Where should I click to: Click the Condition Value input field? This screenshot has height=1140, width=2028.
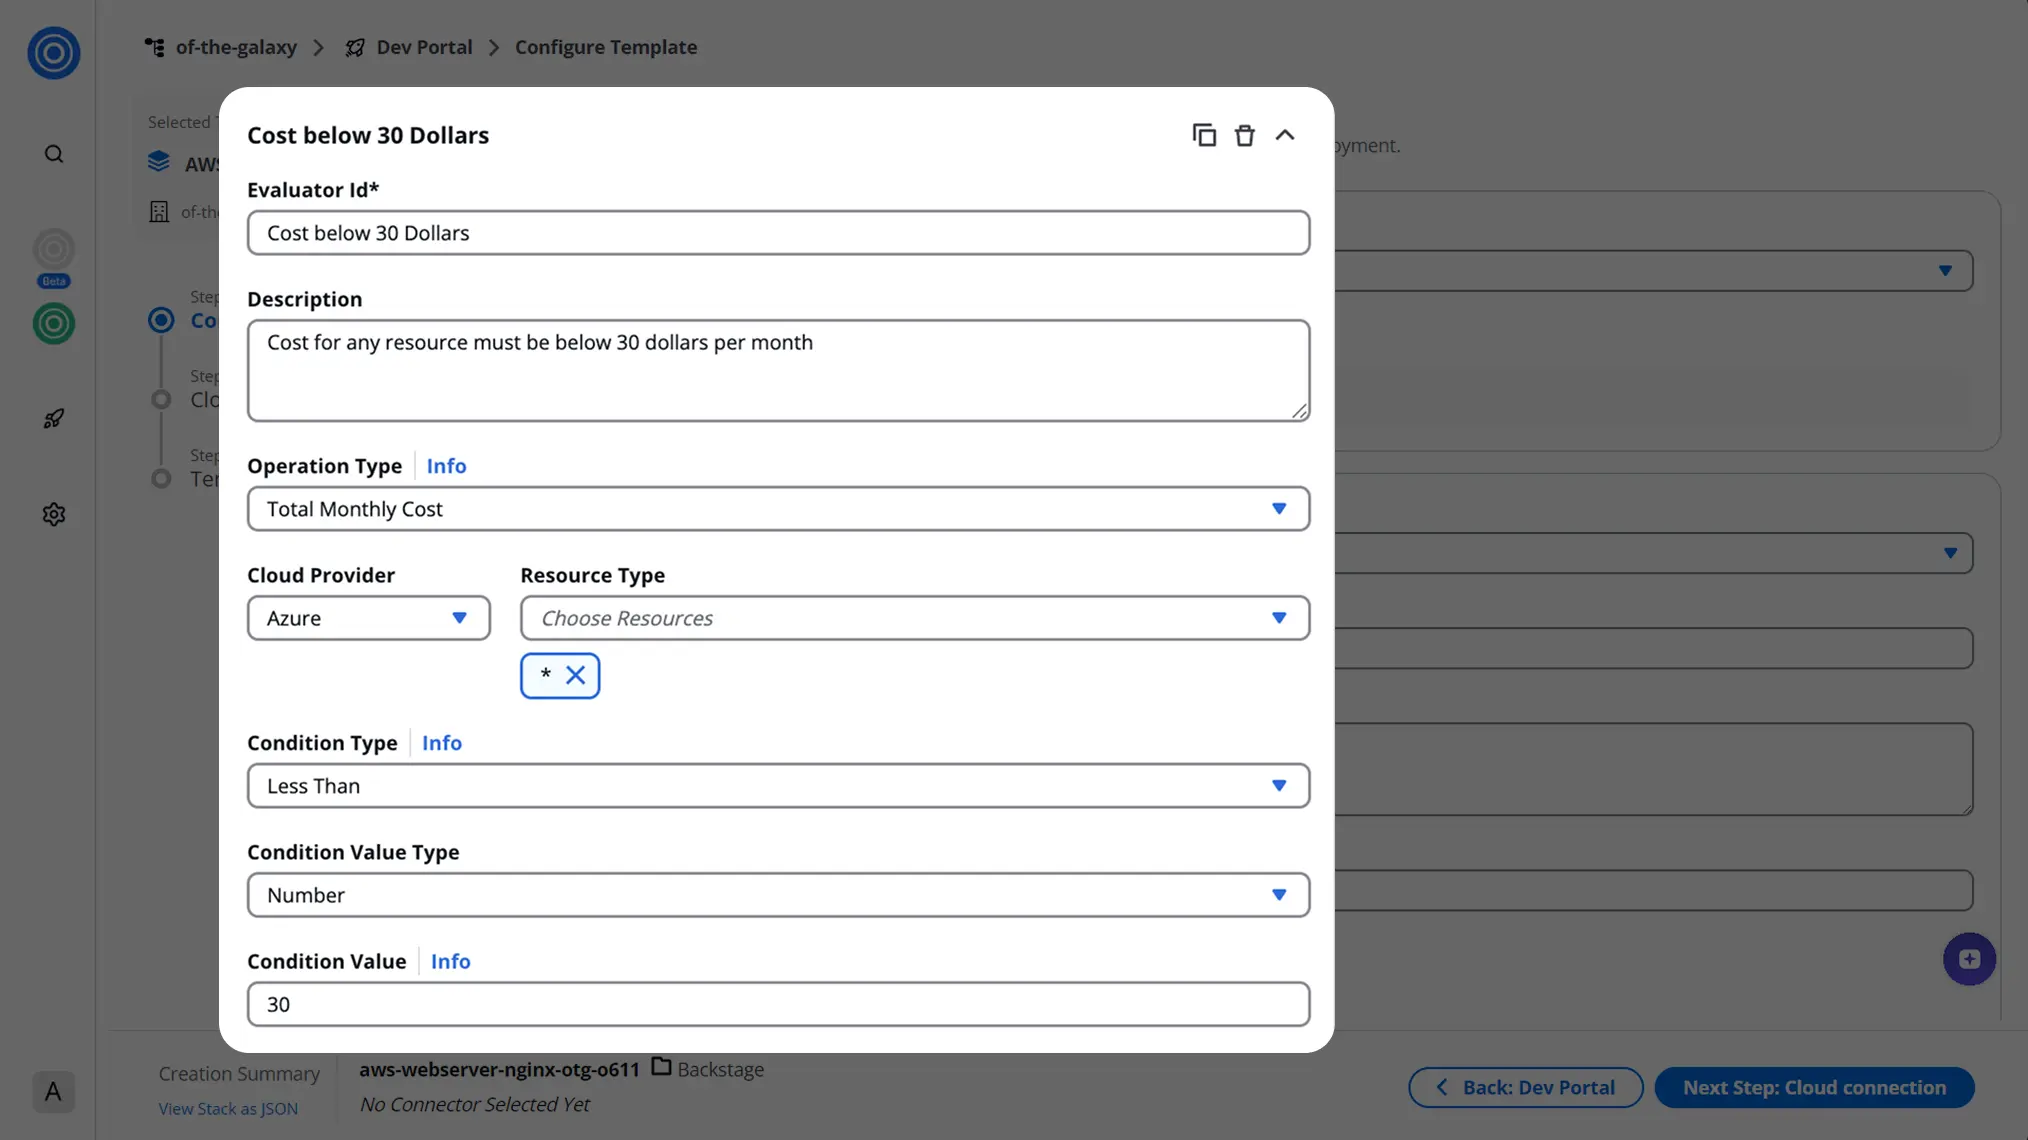pos(778,1004)
